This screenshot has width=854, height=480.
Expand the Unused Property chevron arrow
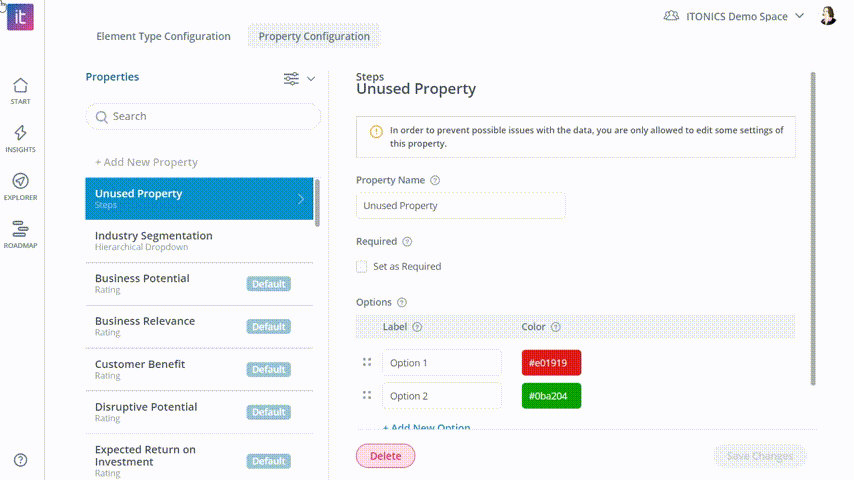pyautogui.click(x=301, y=199)
